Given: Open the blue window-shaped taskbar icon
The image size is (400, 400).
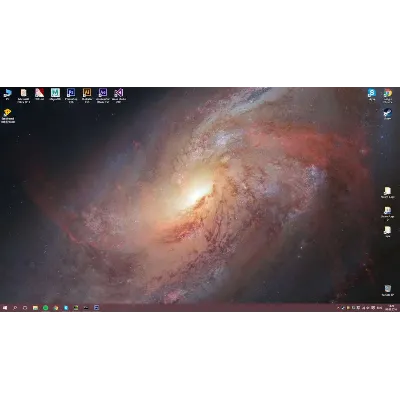Looking at the screenshot, I should [96, 308].
